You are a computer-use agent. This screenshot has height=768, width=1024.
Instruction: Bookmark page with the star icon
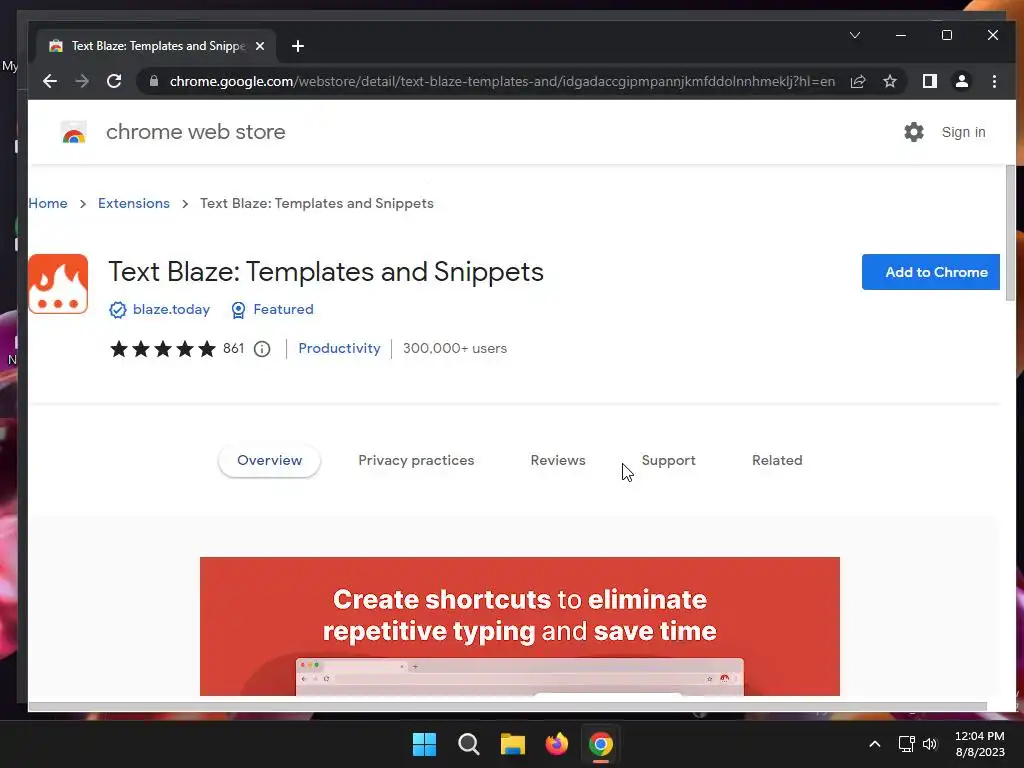coord(889,81)
